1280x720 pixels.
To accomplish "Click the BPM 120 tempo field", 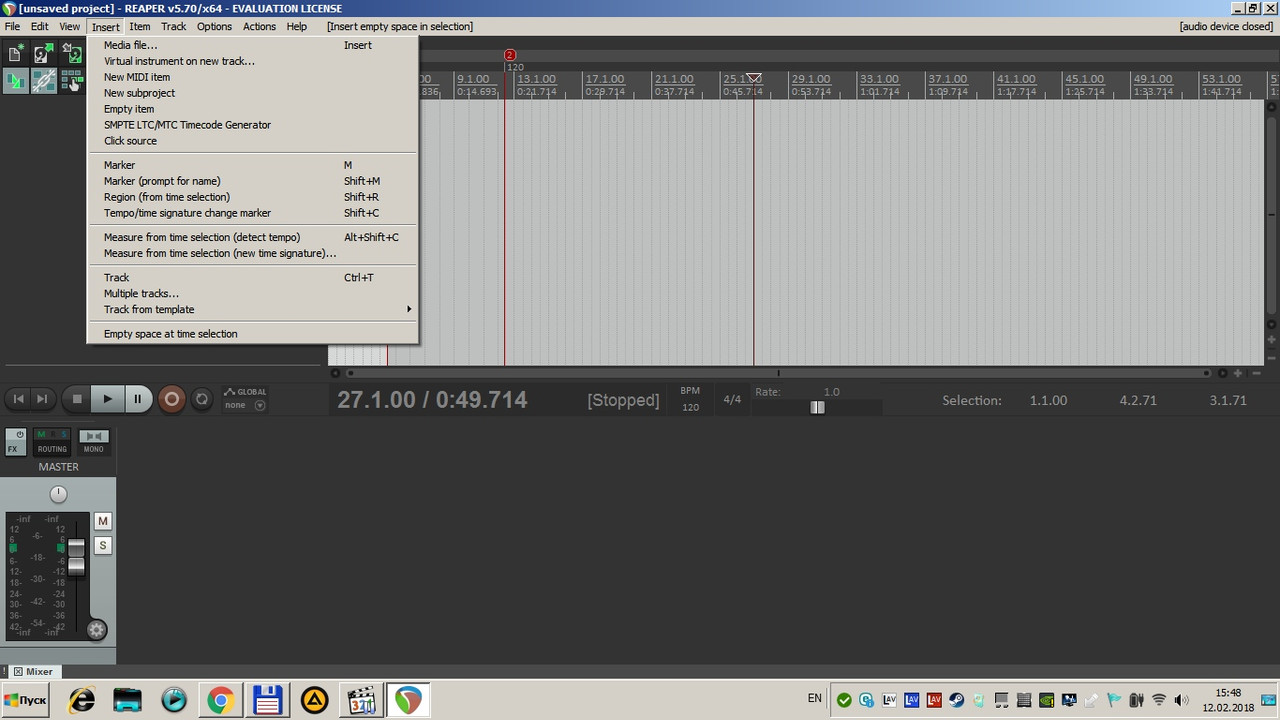I will click(x=690, y=408).
